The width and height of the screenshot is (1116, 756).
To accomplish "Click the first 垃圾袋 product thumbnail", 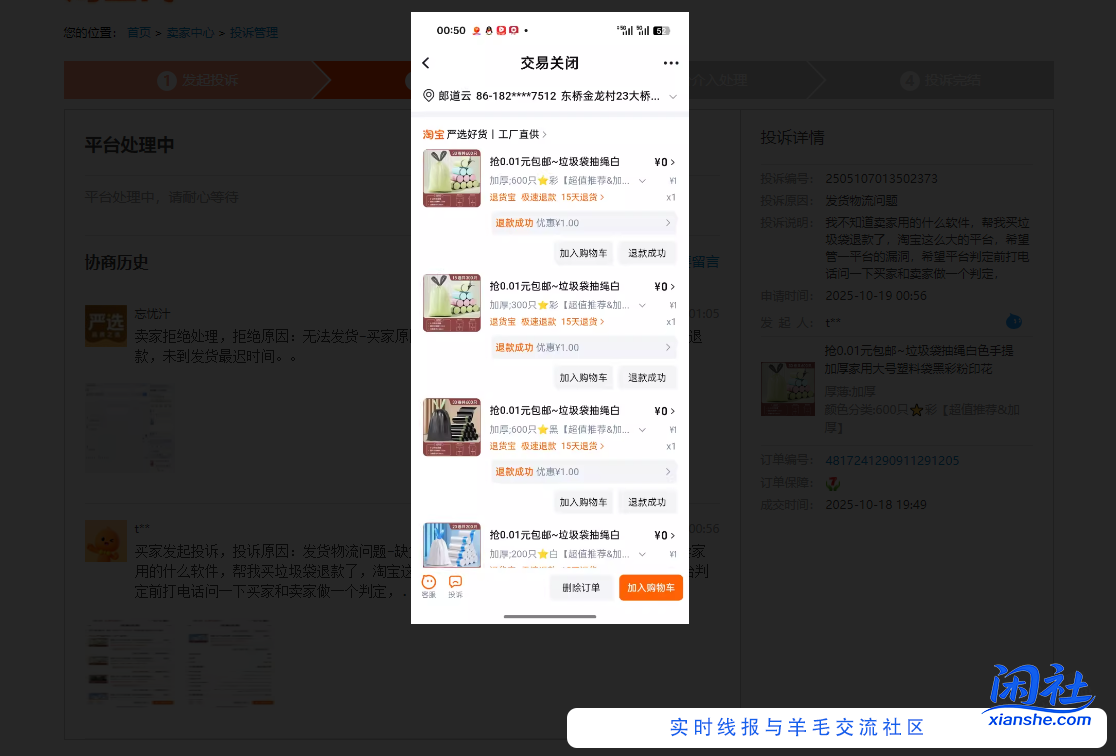I will pyautogui.click(x=451, y=178).
